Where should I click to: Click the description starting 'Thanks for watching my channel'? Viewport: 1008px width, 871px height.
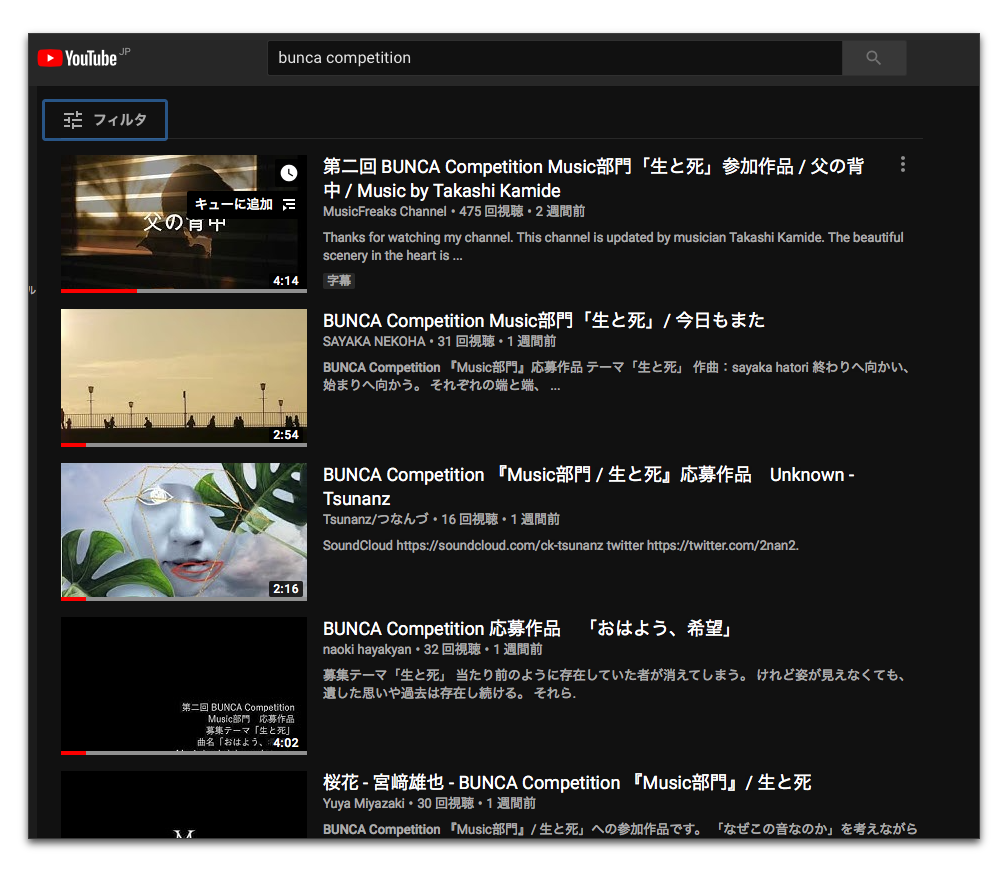point(613,246)
